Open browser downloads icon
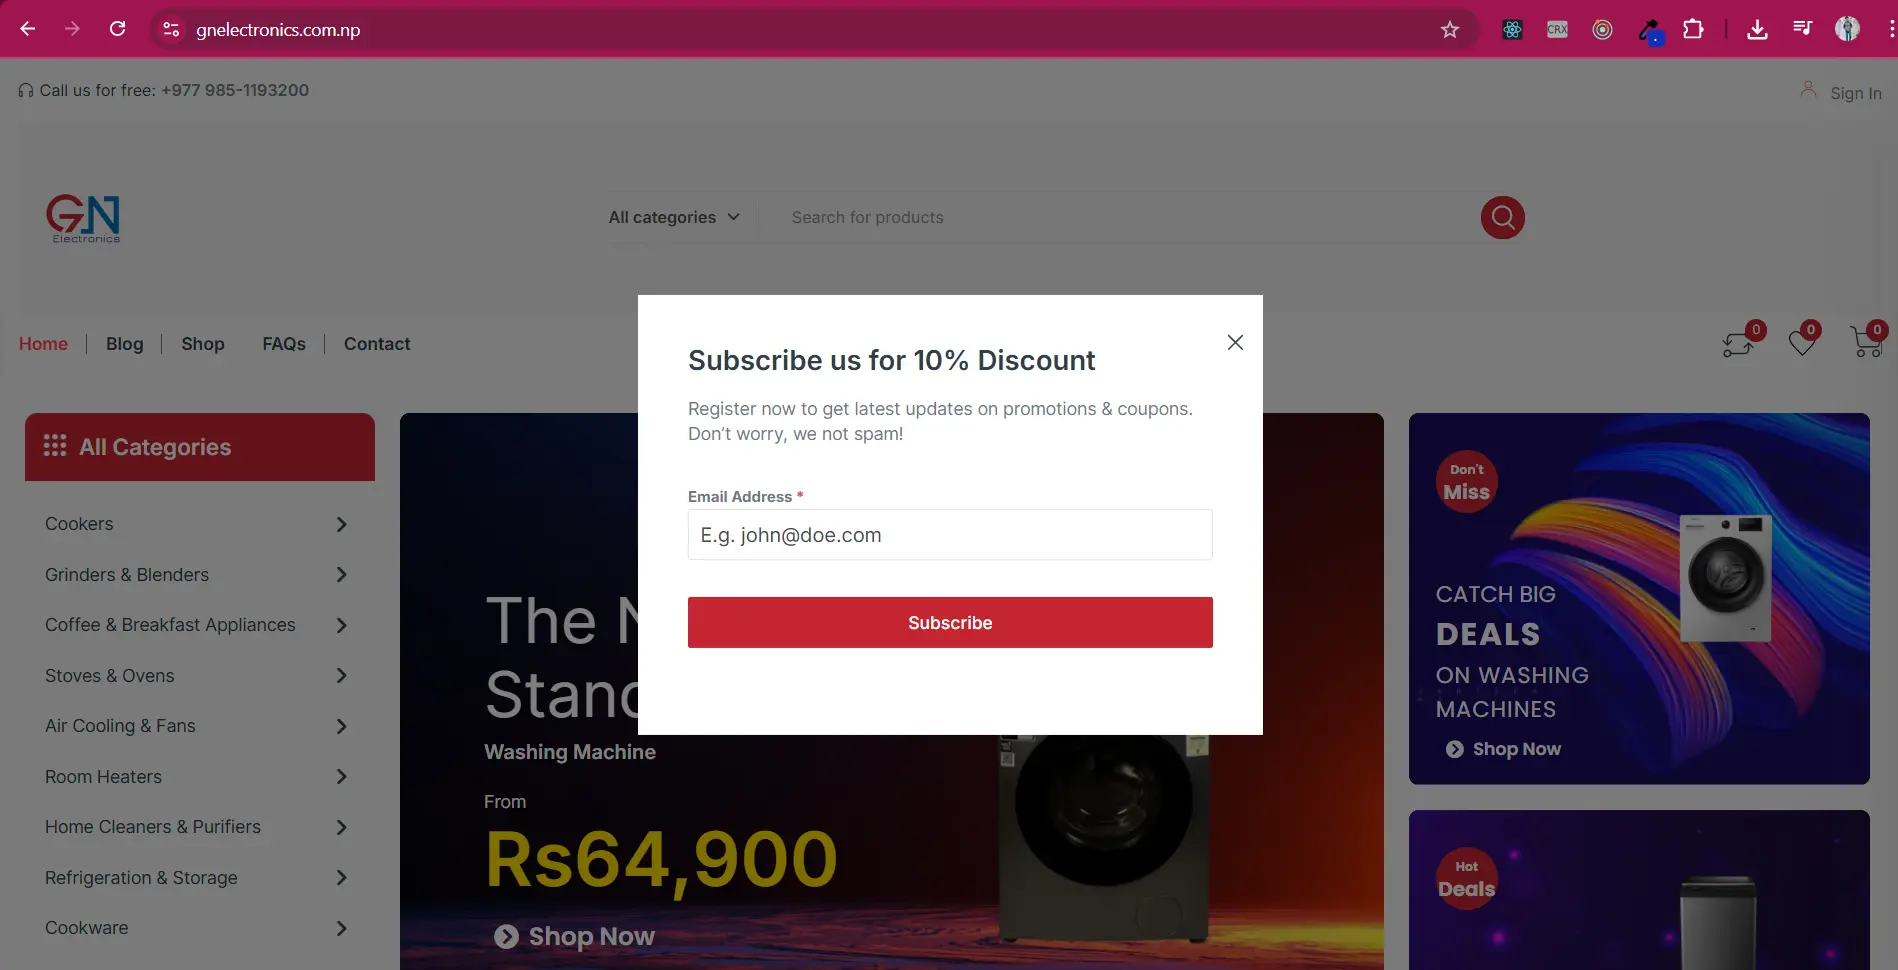This screenshot has width=1898, height=970. click(x=1756, y=29)
